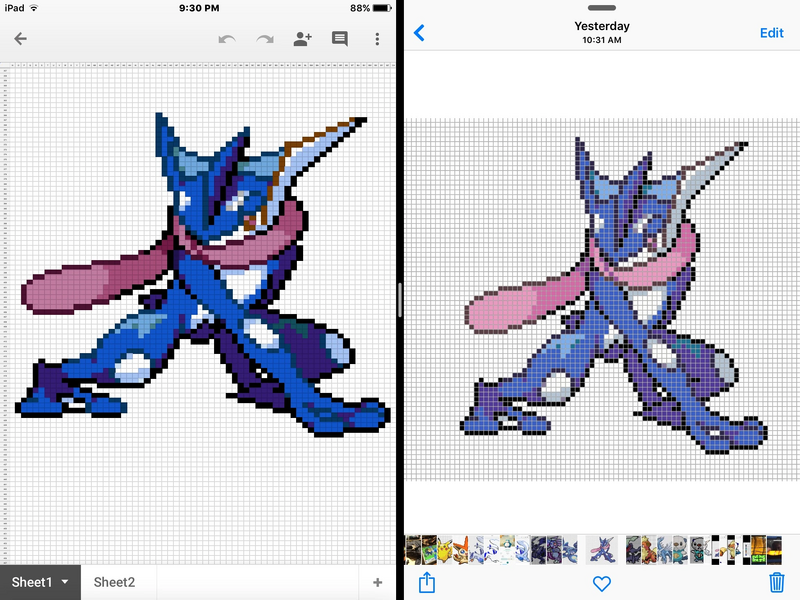Expand the Sheet1 tab dropdown arrow
This screenshot has width=800, height=600.
point(66,582)
